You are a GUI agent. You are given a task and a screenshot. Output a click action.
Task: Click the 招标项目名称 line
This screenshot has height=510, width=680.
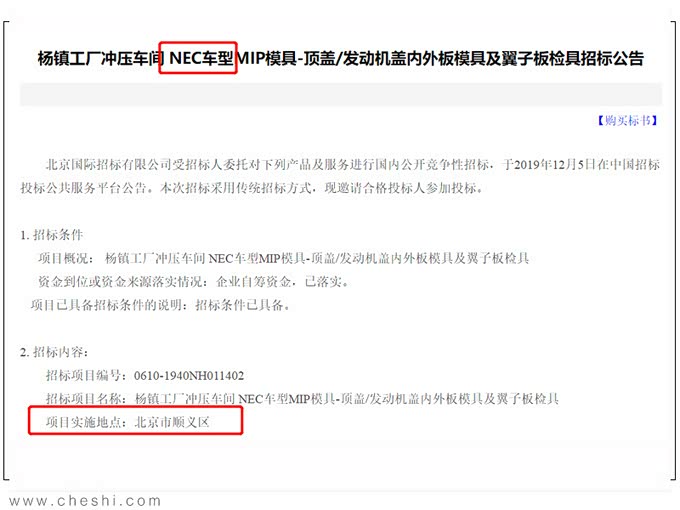[x=302, y=399]
